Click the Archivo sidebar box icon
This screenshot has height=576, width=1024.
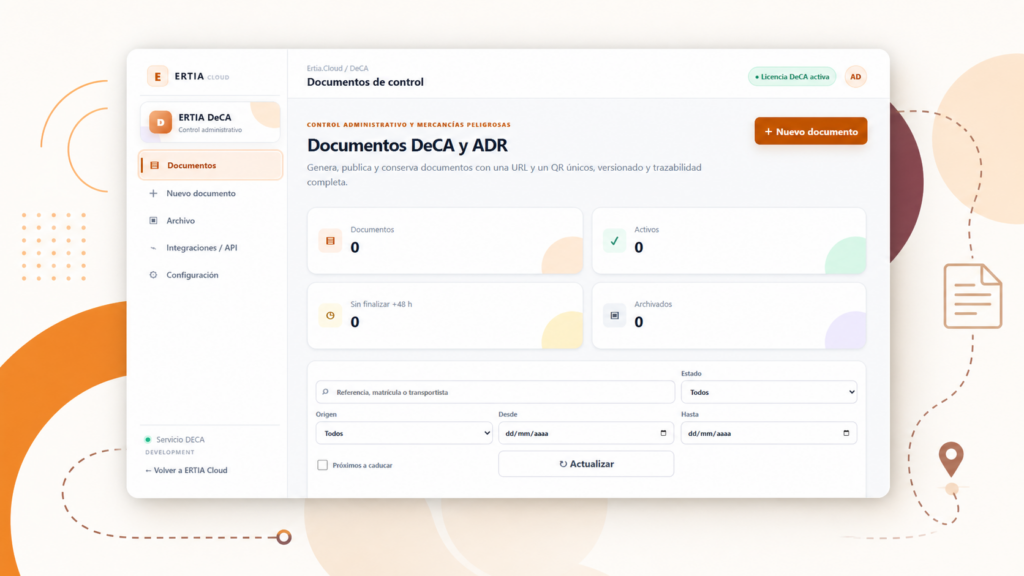coord(153,221)
